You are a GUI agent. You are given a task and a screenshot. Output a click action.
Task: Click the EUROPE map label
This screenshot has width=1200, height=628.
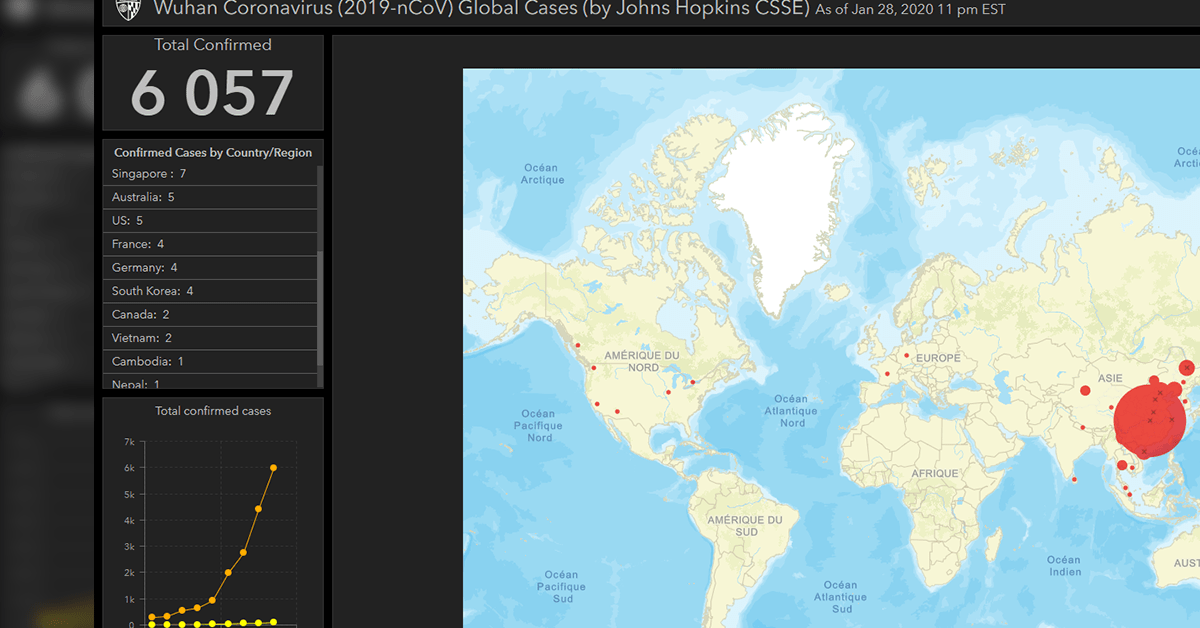point(938,358)
